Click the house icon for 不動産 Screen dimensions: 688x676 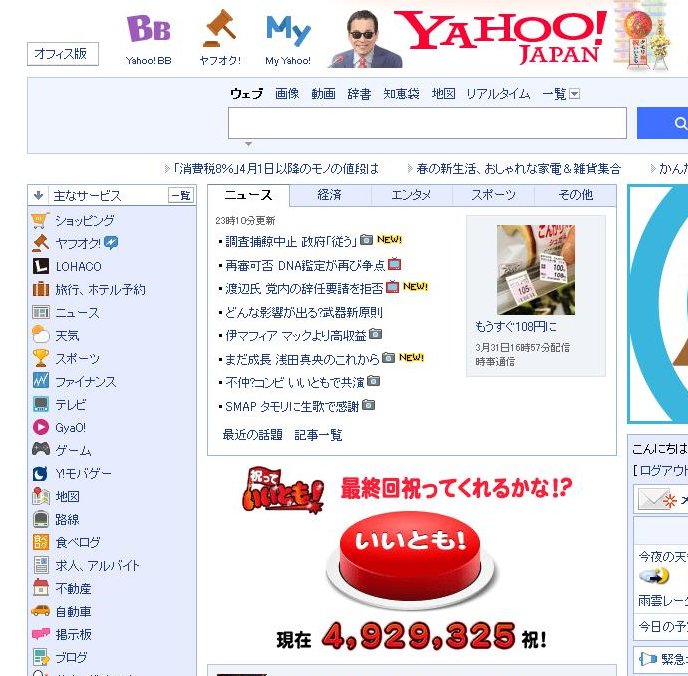pyautogui.click(x=40, y=588)
